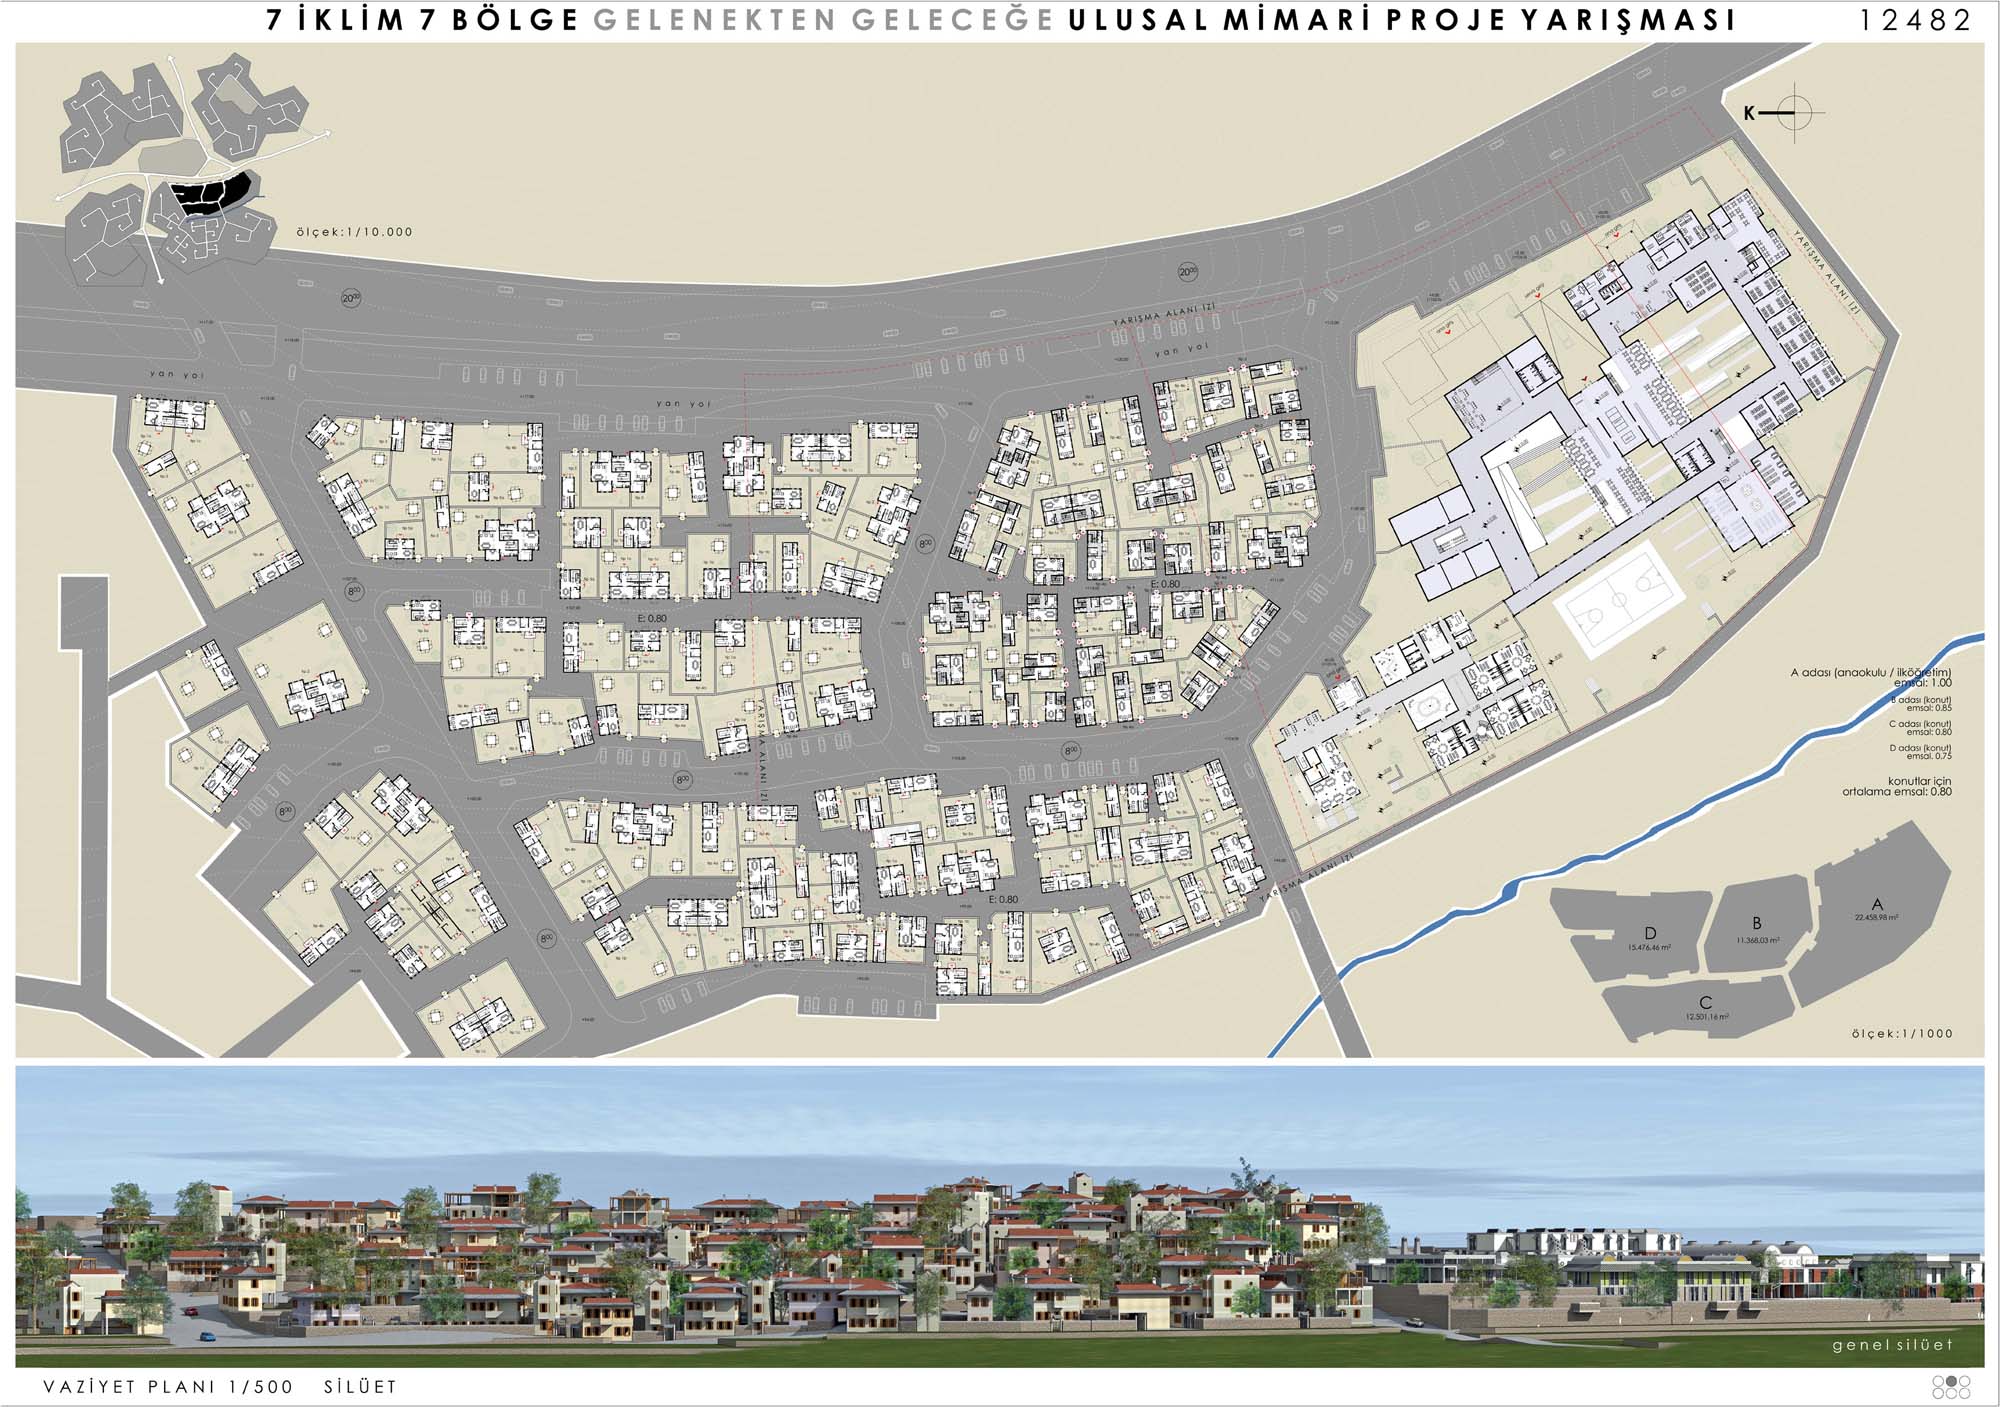The image size is (2000, 1407).
Task: Select block A in the area diagram
Action: pyautogui.click(x=1876, y=910)
